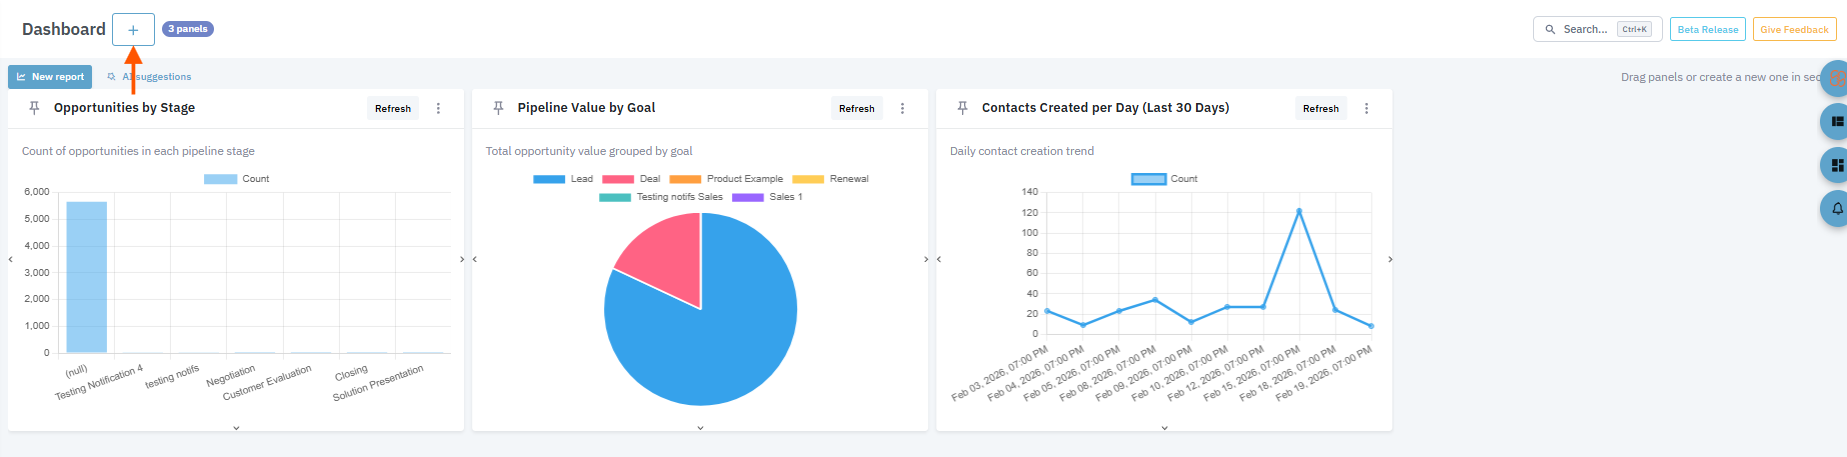Click the sidebar layout icon on right edge
Viewport: 1847px width, 457px height.
tap(1836, 121)
